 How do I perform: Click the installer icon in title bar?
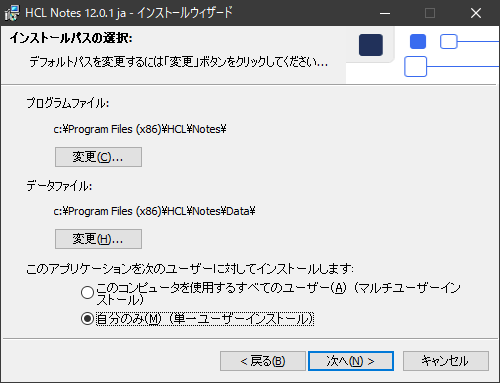[12, 13]
